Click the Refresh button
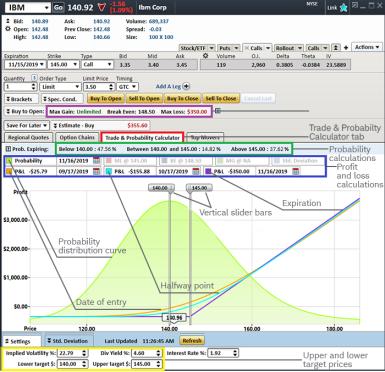 [192, 341]
